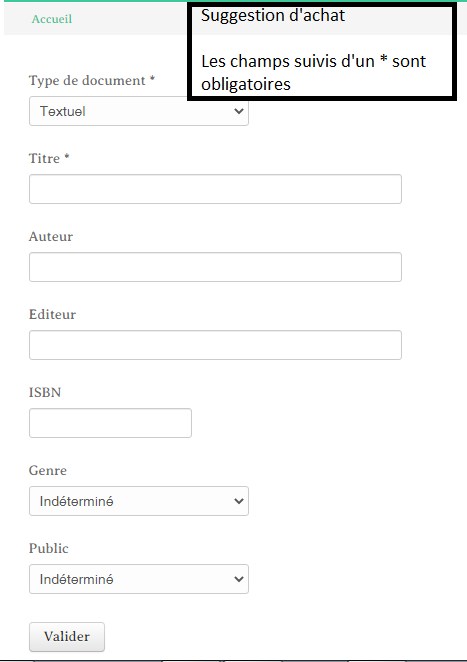This screenshot has width=467, height=662.
Task: Click the Public label text
Action: 49,548
